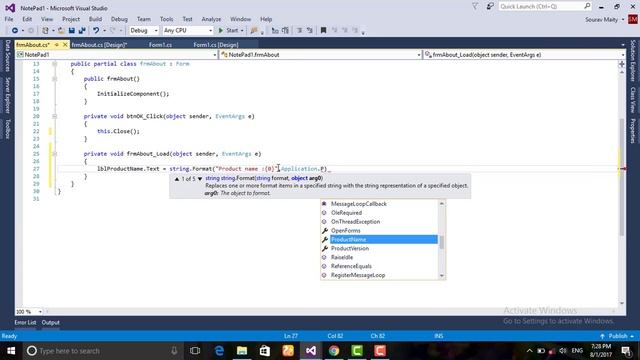The width and height of the screenshot is (640, 360).
Task: Select OnThreadException in IntelliSense list
Action: coord(379,222)
